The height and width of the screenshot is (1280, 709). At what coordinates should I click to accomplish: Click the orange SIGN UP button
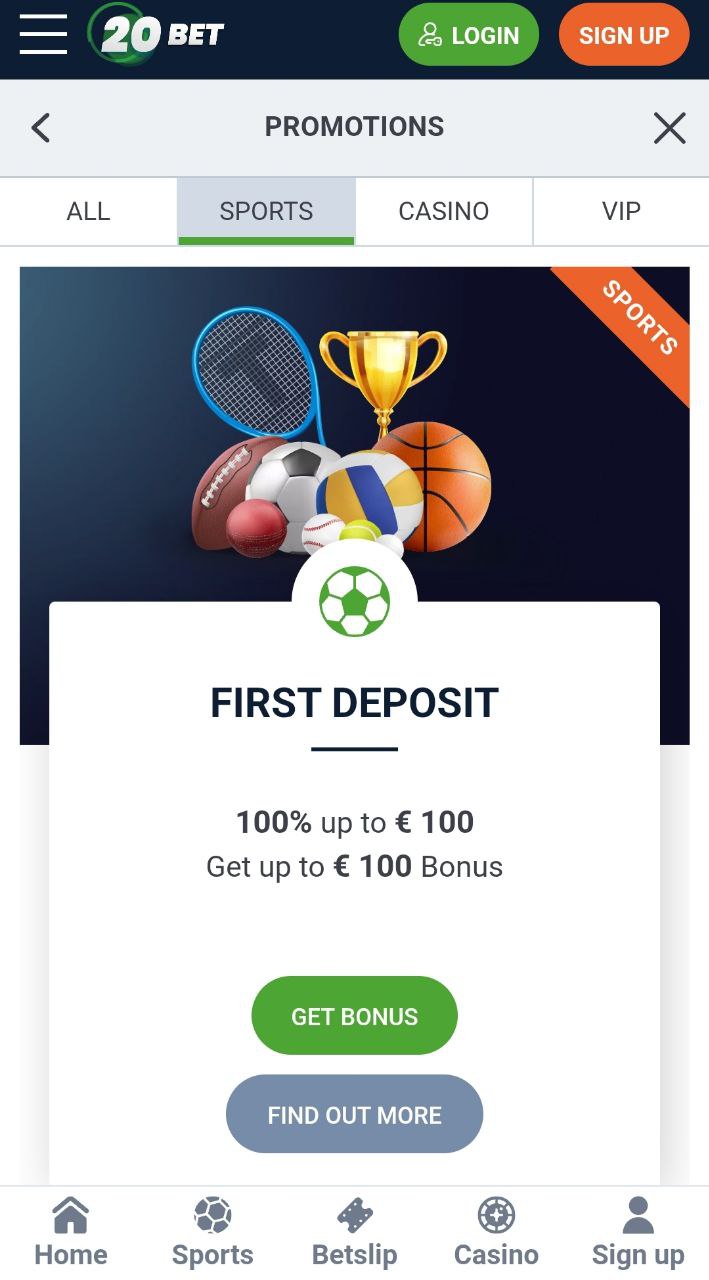click(624, 35)
